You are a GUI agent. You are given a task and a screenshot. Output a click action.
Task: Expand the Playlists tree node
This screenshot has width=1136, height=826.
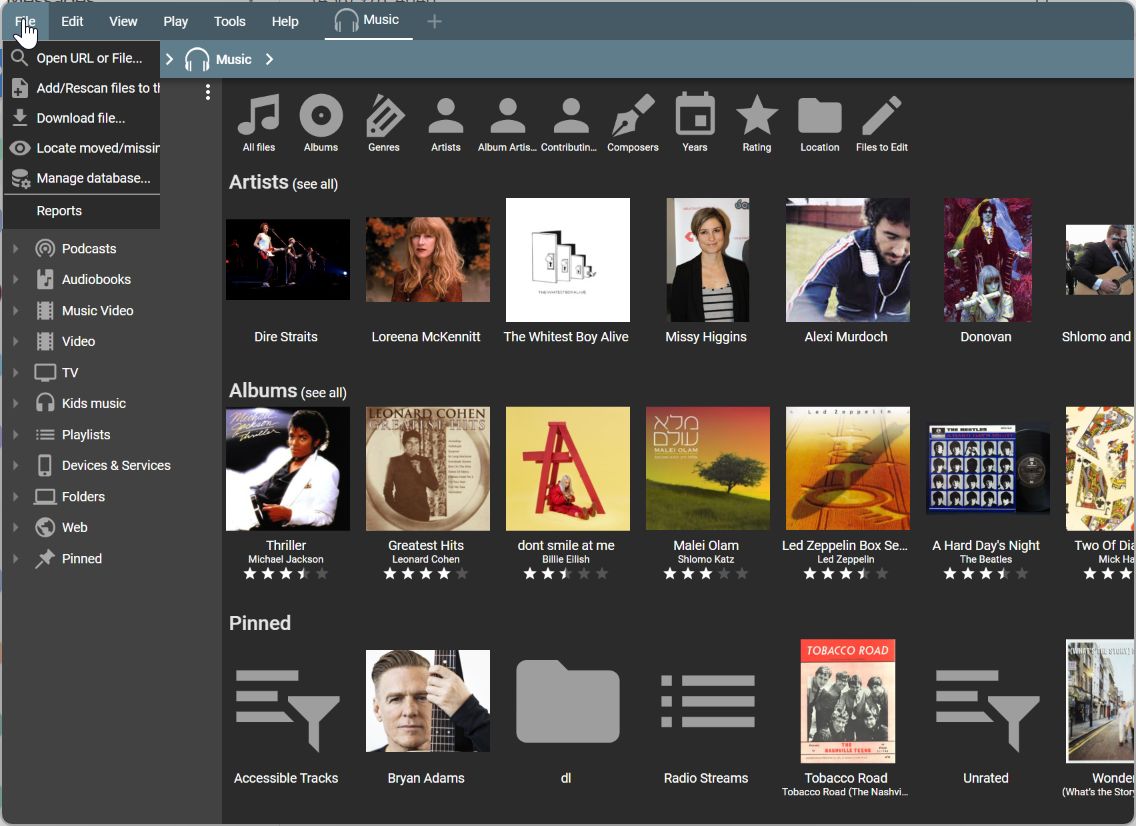(15, 435)
